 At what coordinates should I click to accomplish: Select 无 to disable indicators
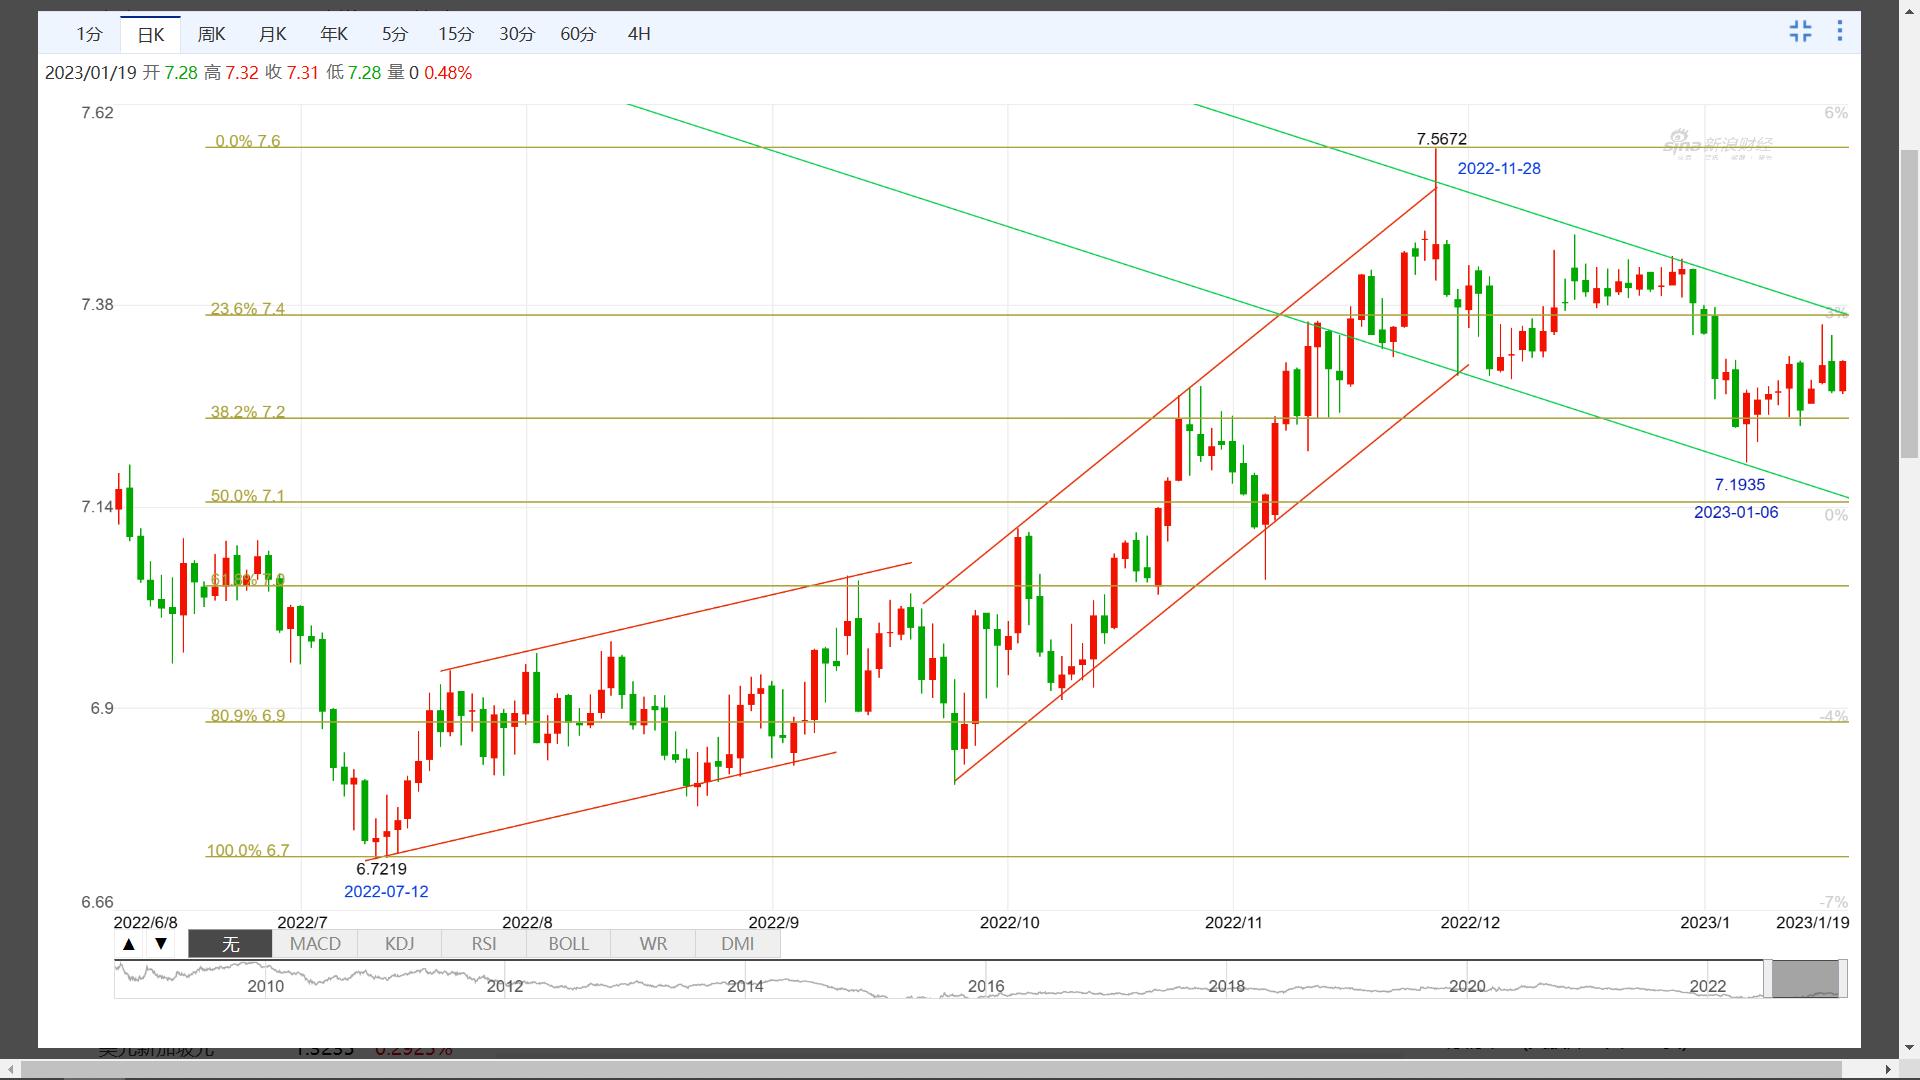tap(230, 944)
